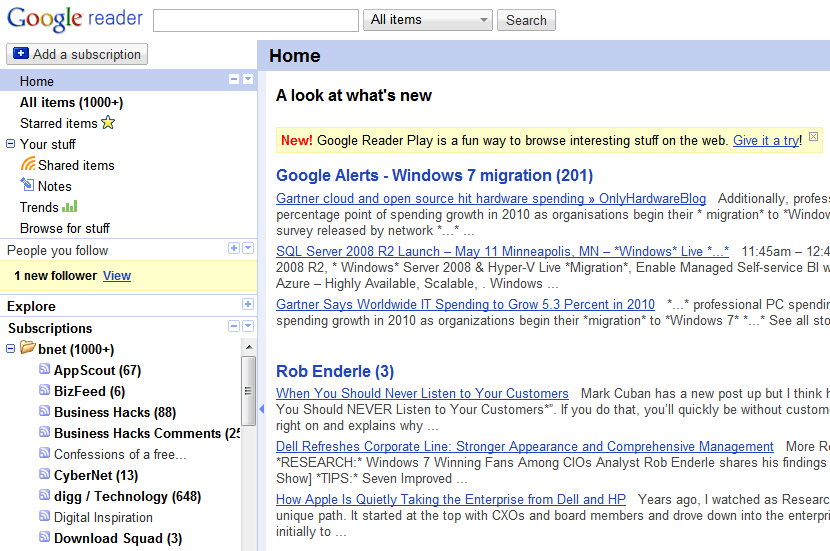Viewport: 830px width, 551px height.
Task: Open Gartner cloud and open source article
Action: click(491, 198)
